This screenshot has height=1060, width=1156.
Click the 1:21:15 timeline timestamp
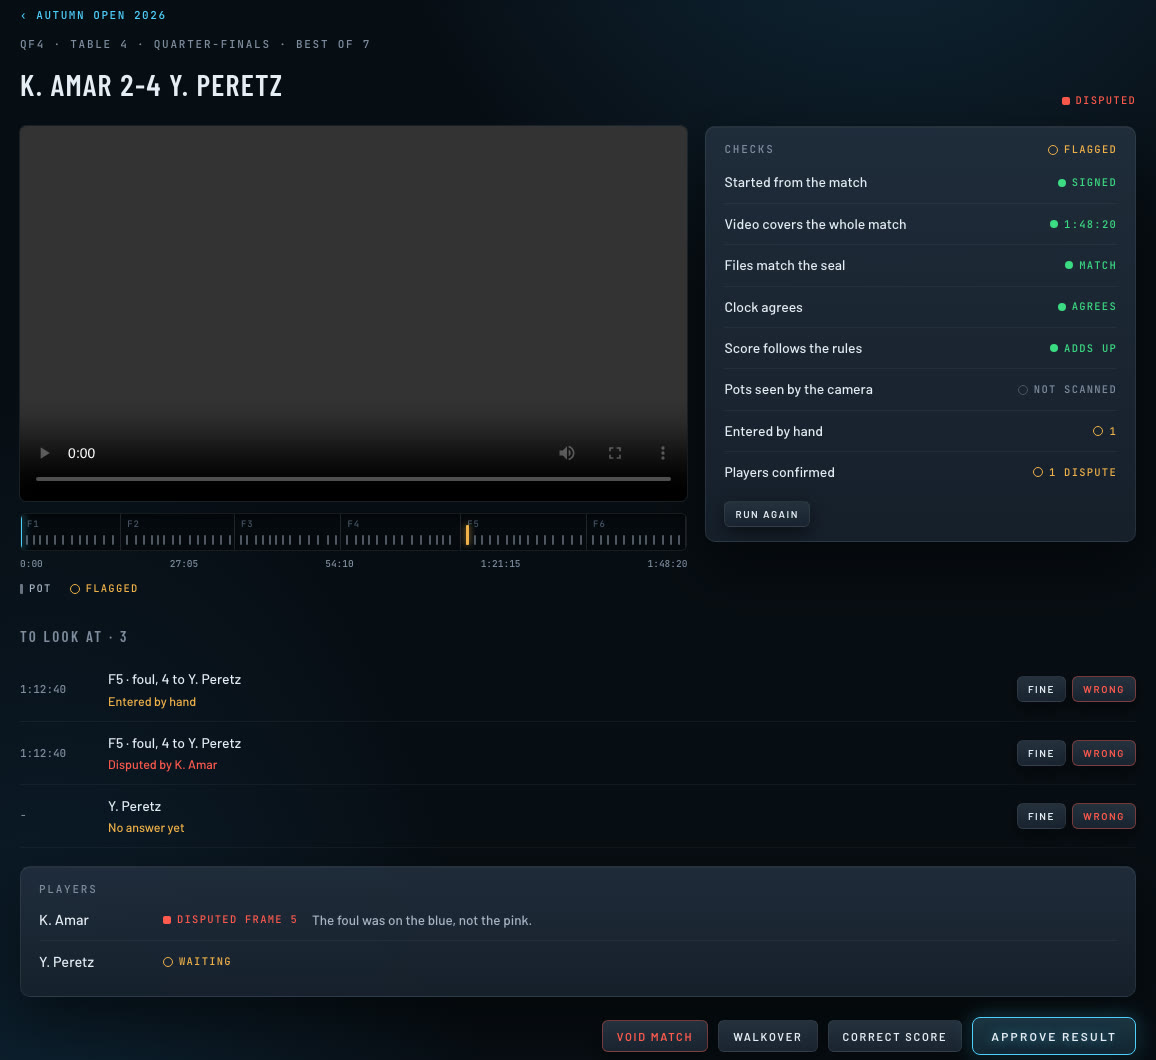click(x=501, y=564)
